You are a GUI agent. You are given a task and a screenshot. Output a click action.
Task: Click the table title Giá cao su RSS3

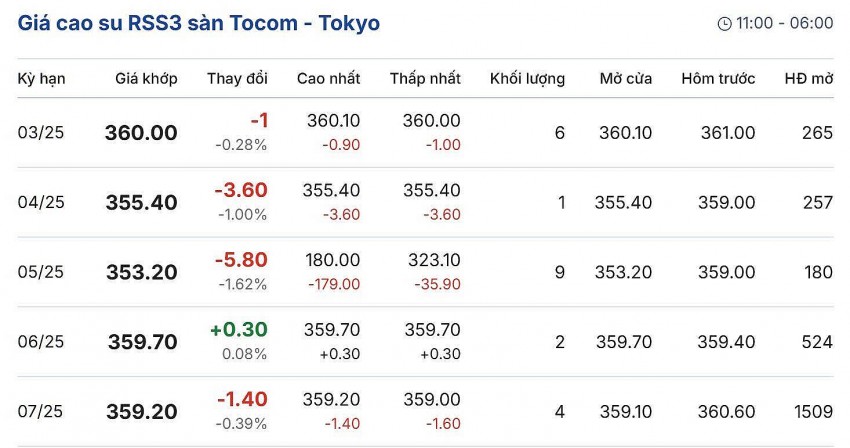point(199,23)
